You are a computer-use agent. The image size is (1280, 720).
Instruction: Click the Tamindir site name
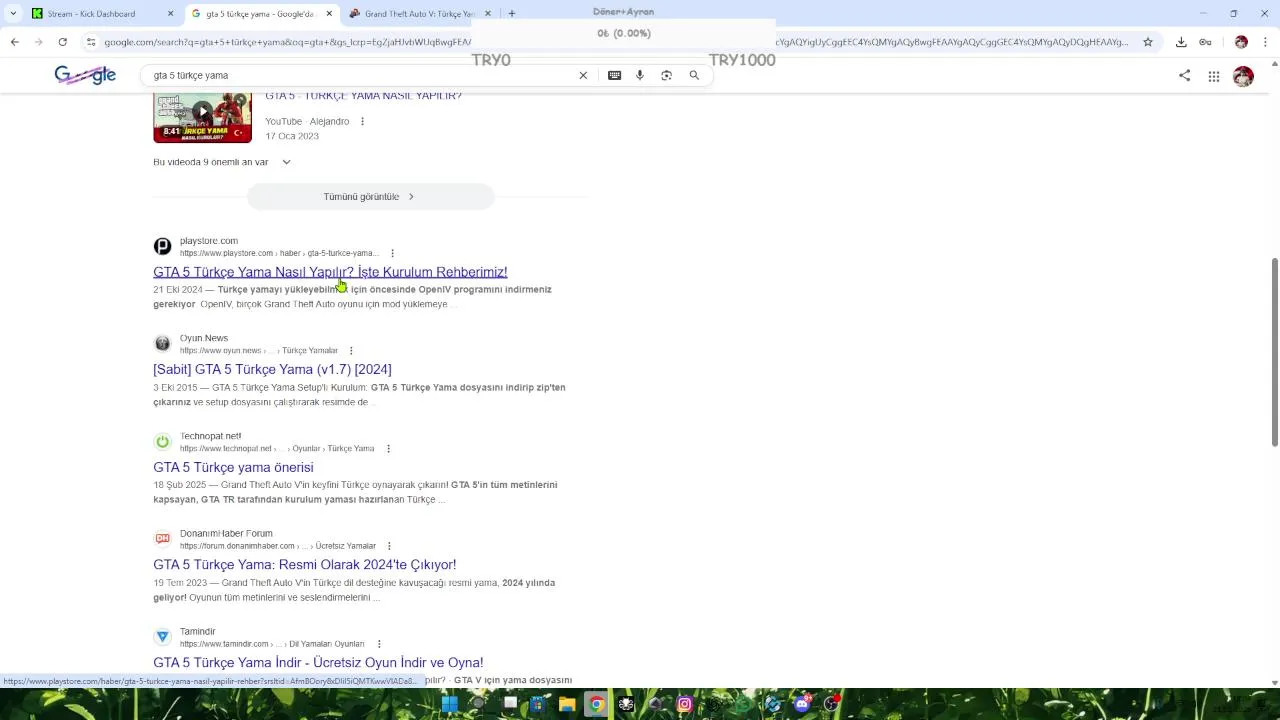click(198, 632)
